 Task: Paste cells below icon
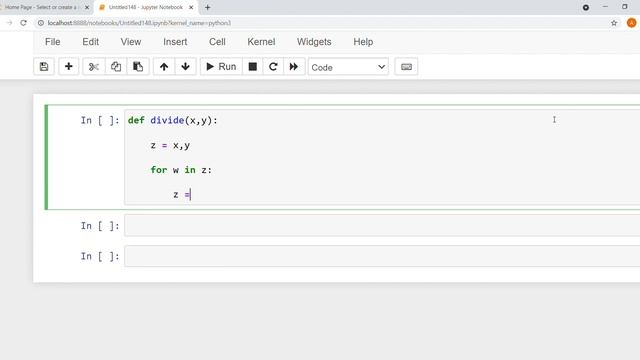[x=138, y=67]
